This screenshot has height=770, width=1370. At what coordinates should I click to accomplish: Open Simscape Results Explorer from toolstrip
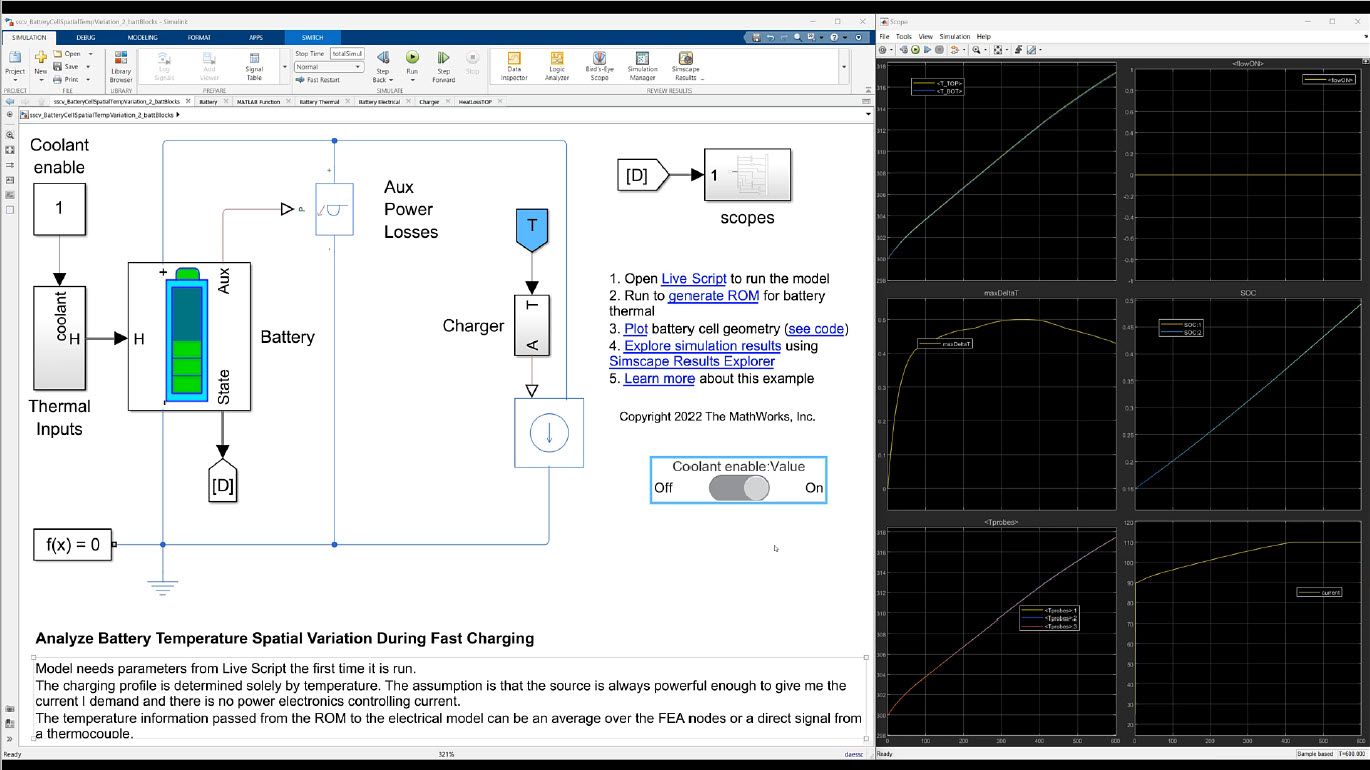click(x=685, y=66)
